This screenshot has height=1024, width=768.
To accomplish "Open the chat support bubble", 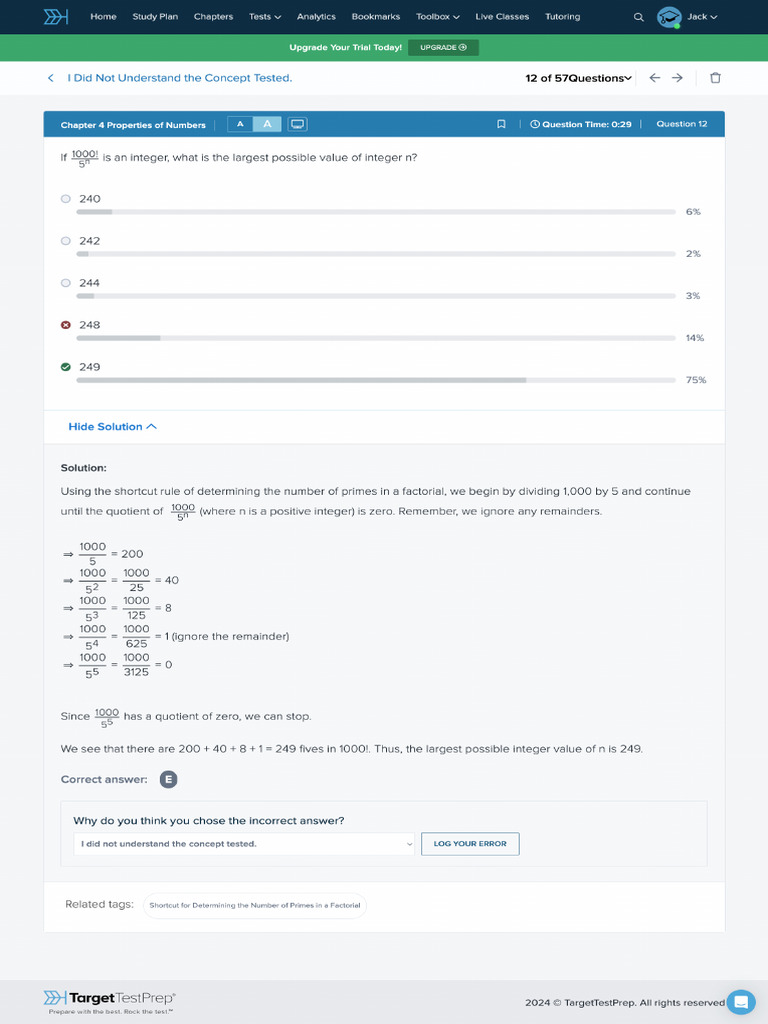I will coord(741,1002).
